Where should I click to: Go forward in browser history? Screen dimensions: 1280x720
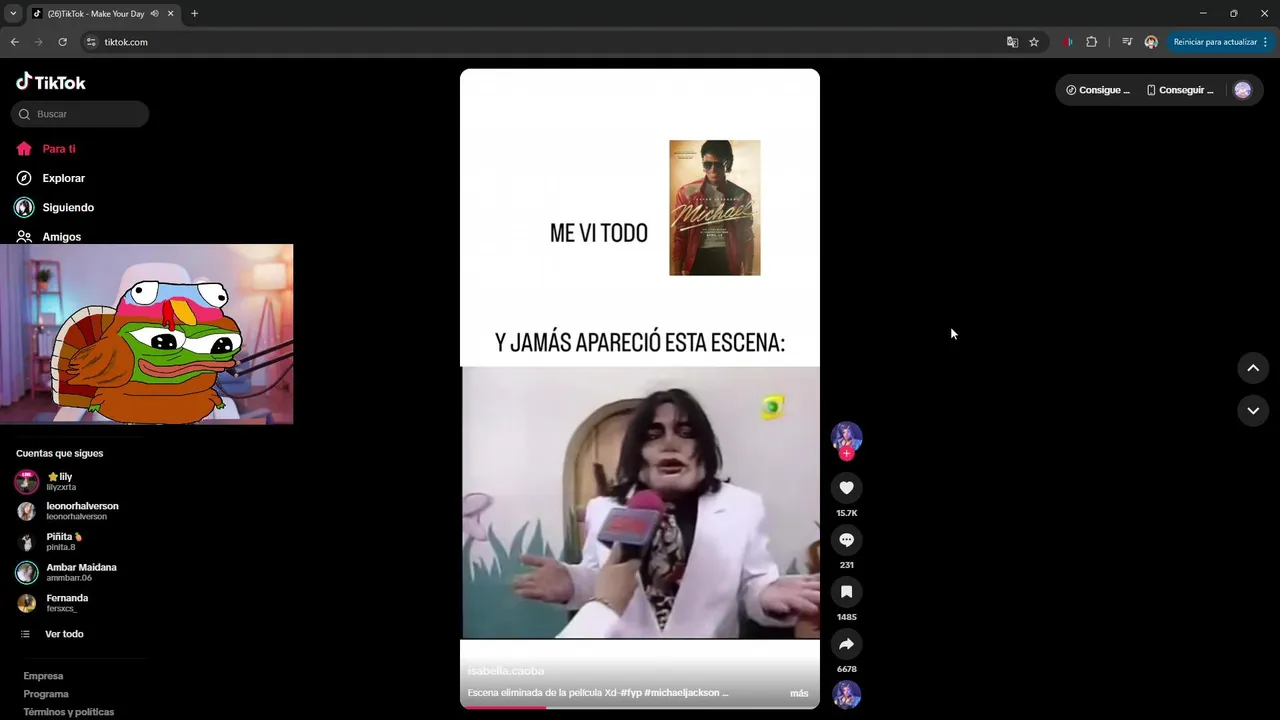tap(39, 42)
